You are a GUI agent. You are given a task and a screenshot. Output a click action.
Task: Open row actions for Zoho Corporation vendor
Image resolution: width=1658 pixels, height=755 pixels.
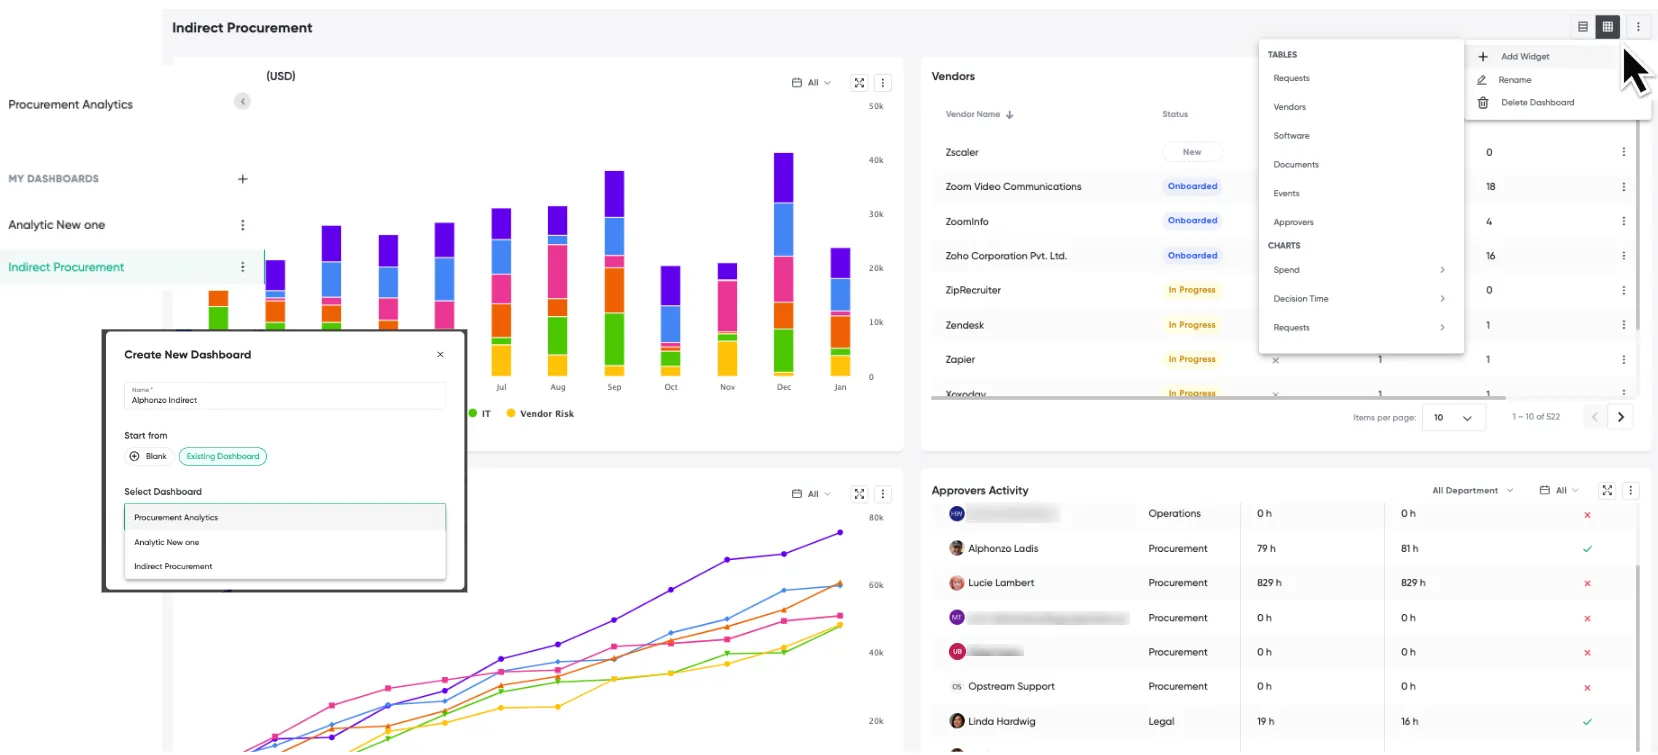coord(1623,256)
